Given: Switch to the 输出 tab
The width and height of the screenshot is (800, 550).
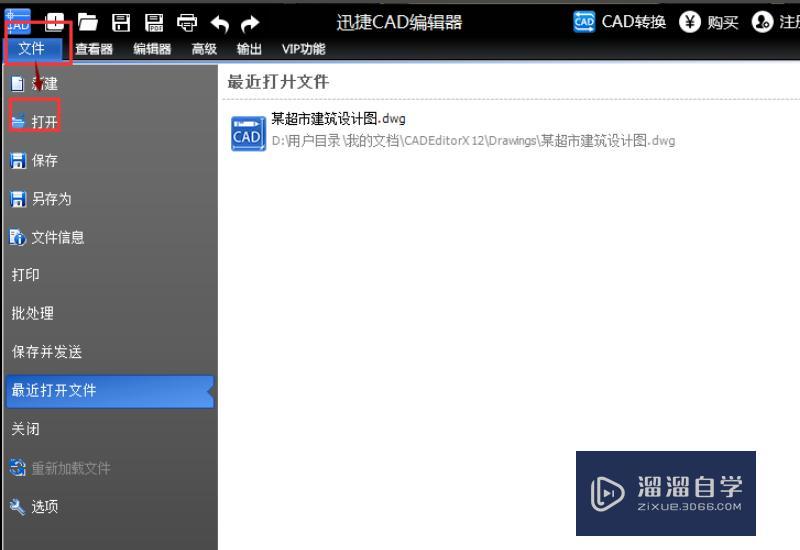Looking at the screenshot, I should 249,49.
